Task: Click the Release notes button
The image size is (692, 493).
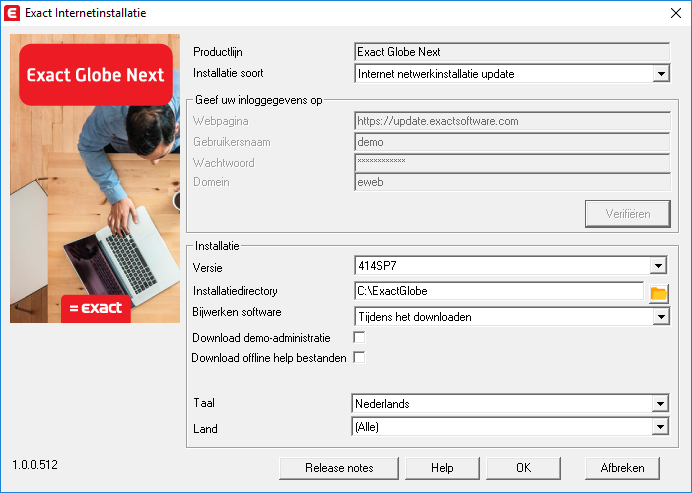Action: click(x=339, y=468)
